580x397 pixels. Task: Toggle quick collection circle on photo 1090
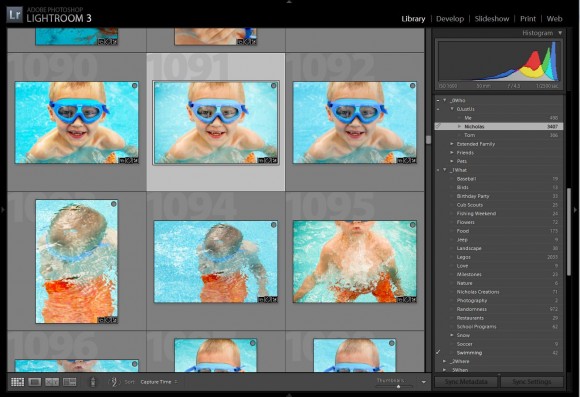[134, 85]
